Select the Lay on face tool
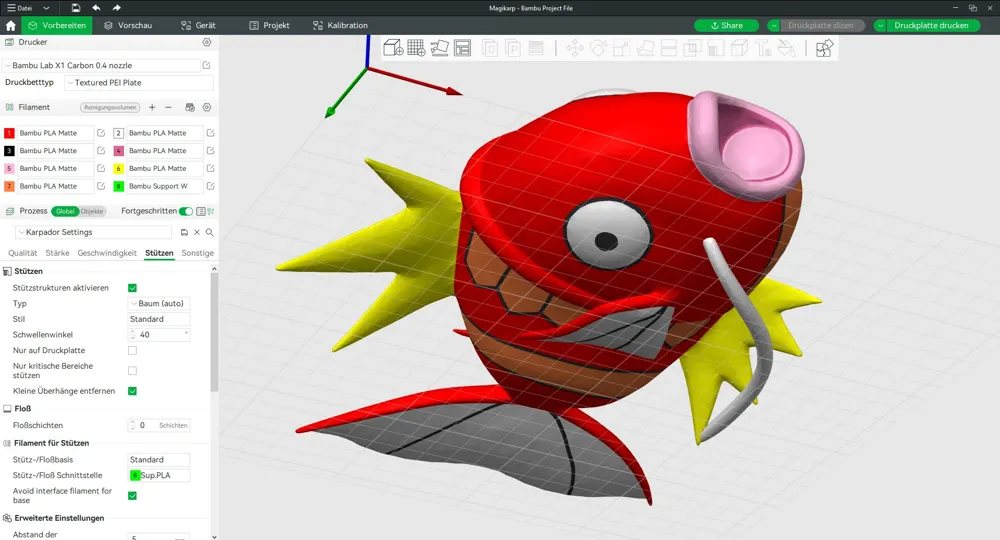 point(645,48)
